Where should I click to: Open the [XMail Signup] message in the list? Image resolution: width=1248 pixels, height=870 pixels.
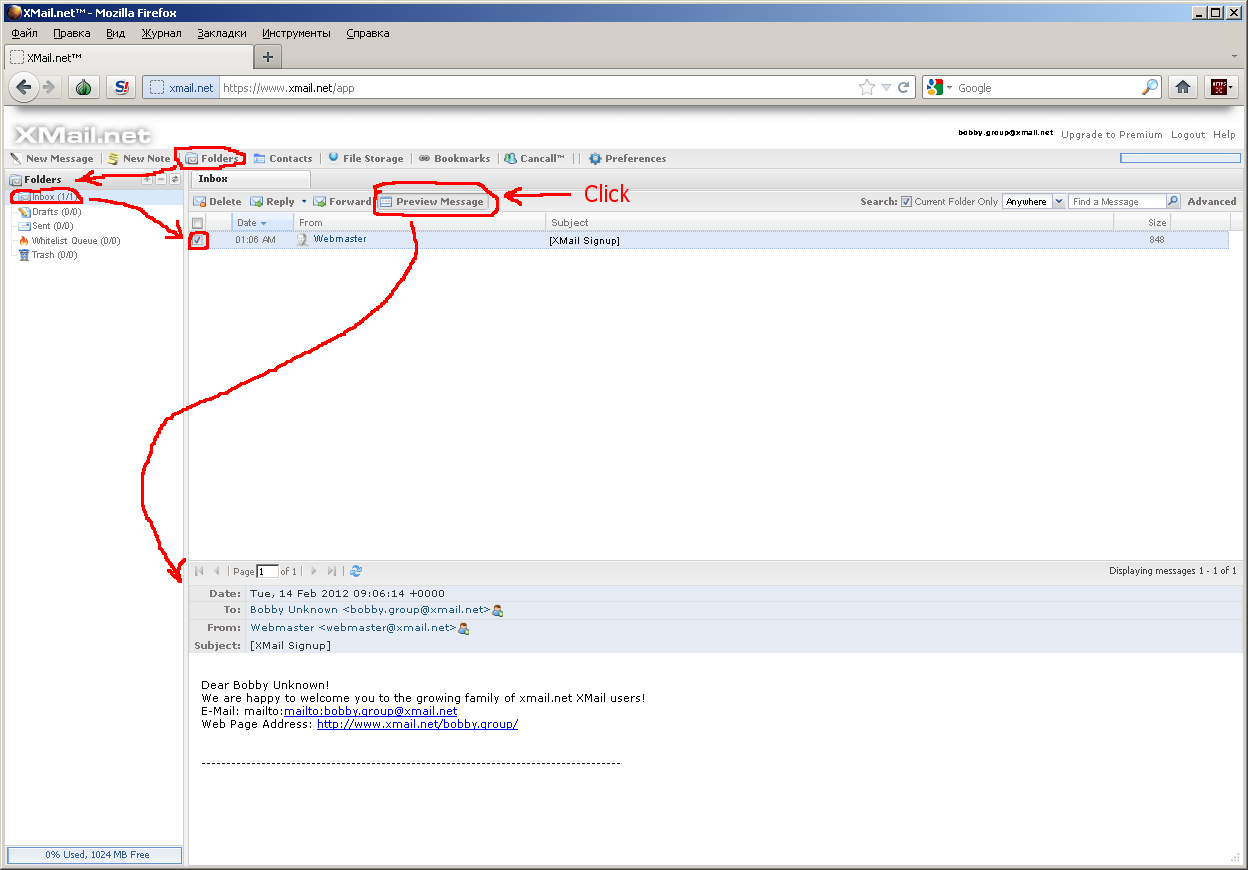[585, 240]
